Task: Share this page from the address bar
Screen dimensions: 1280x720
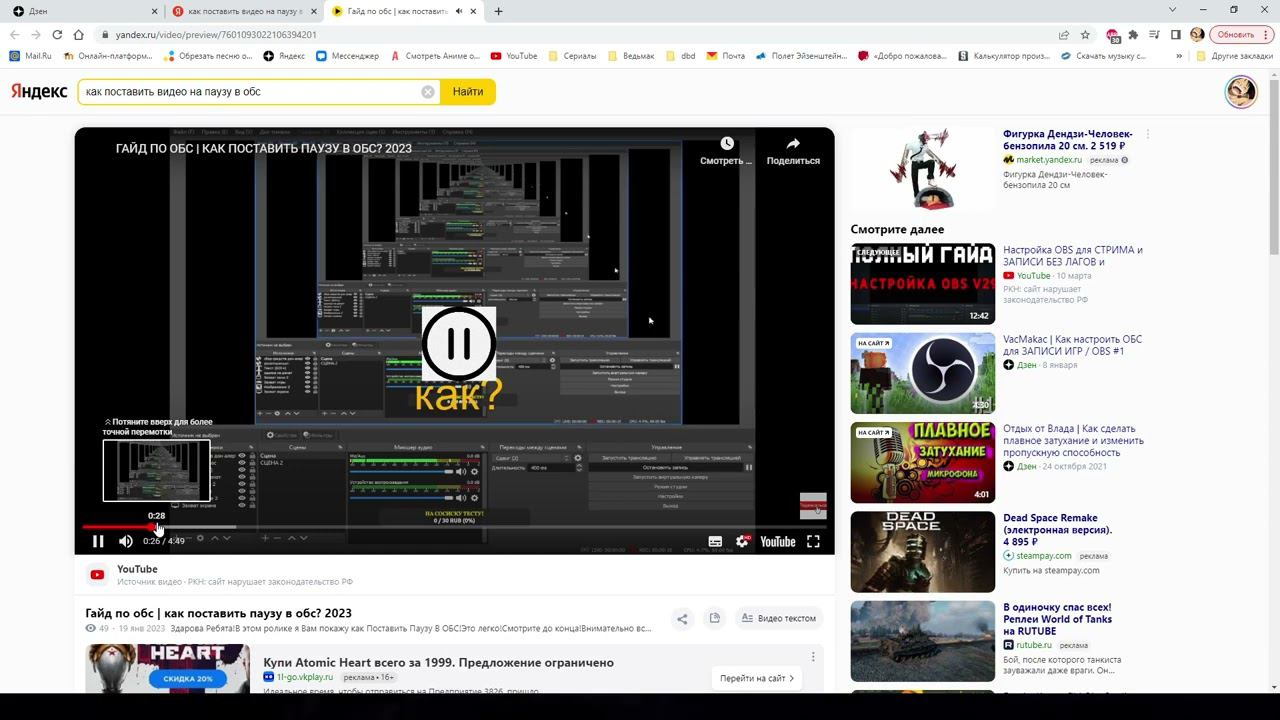Action: coord(1064,35)
